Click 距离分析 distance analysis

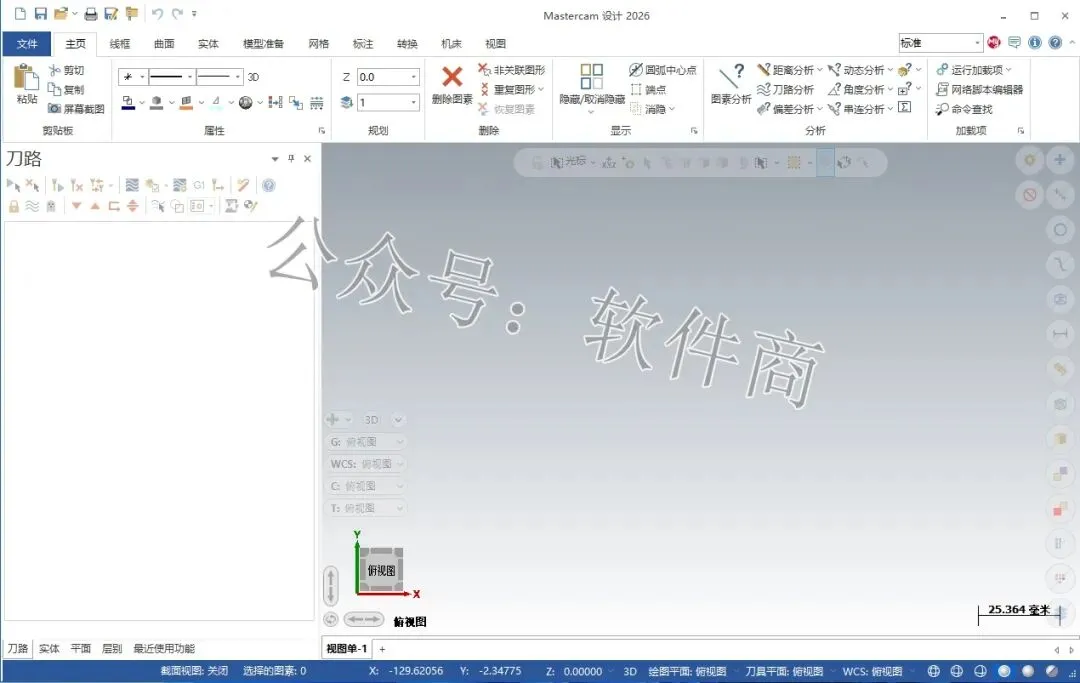[x=786, y=70]
